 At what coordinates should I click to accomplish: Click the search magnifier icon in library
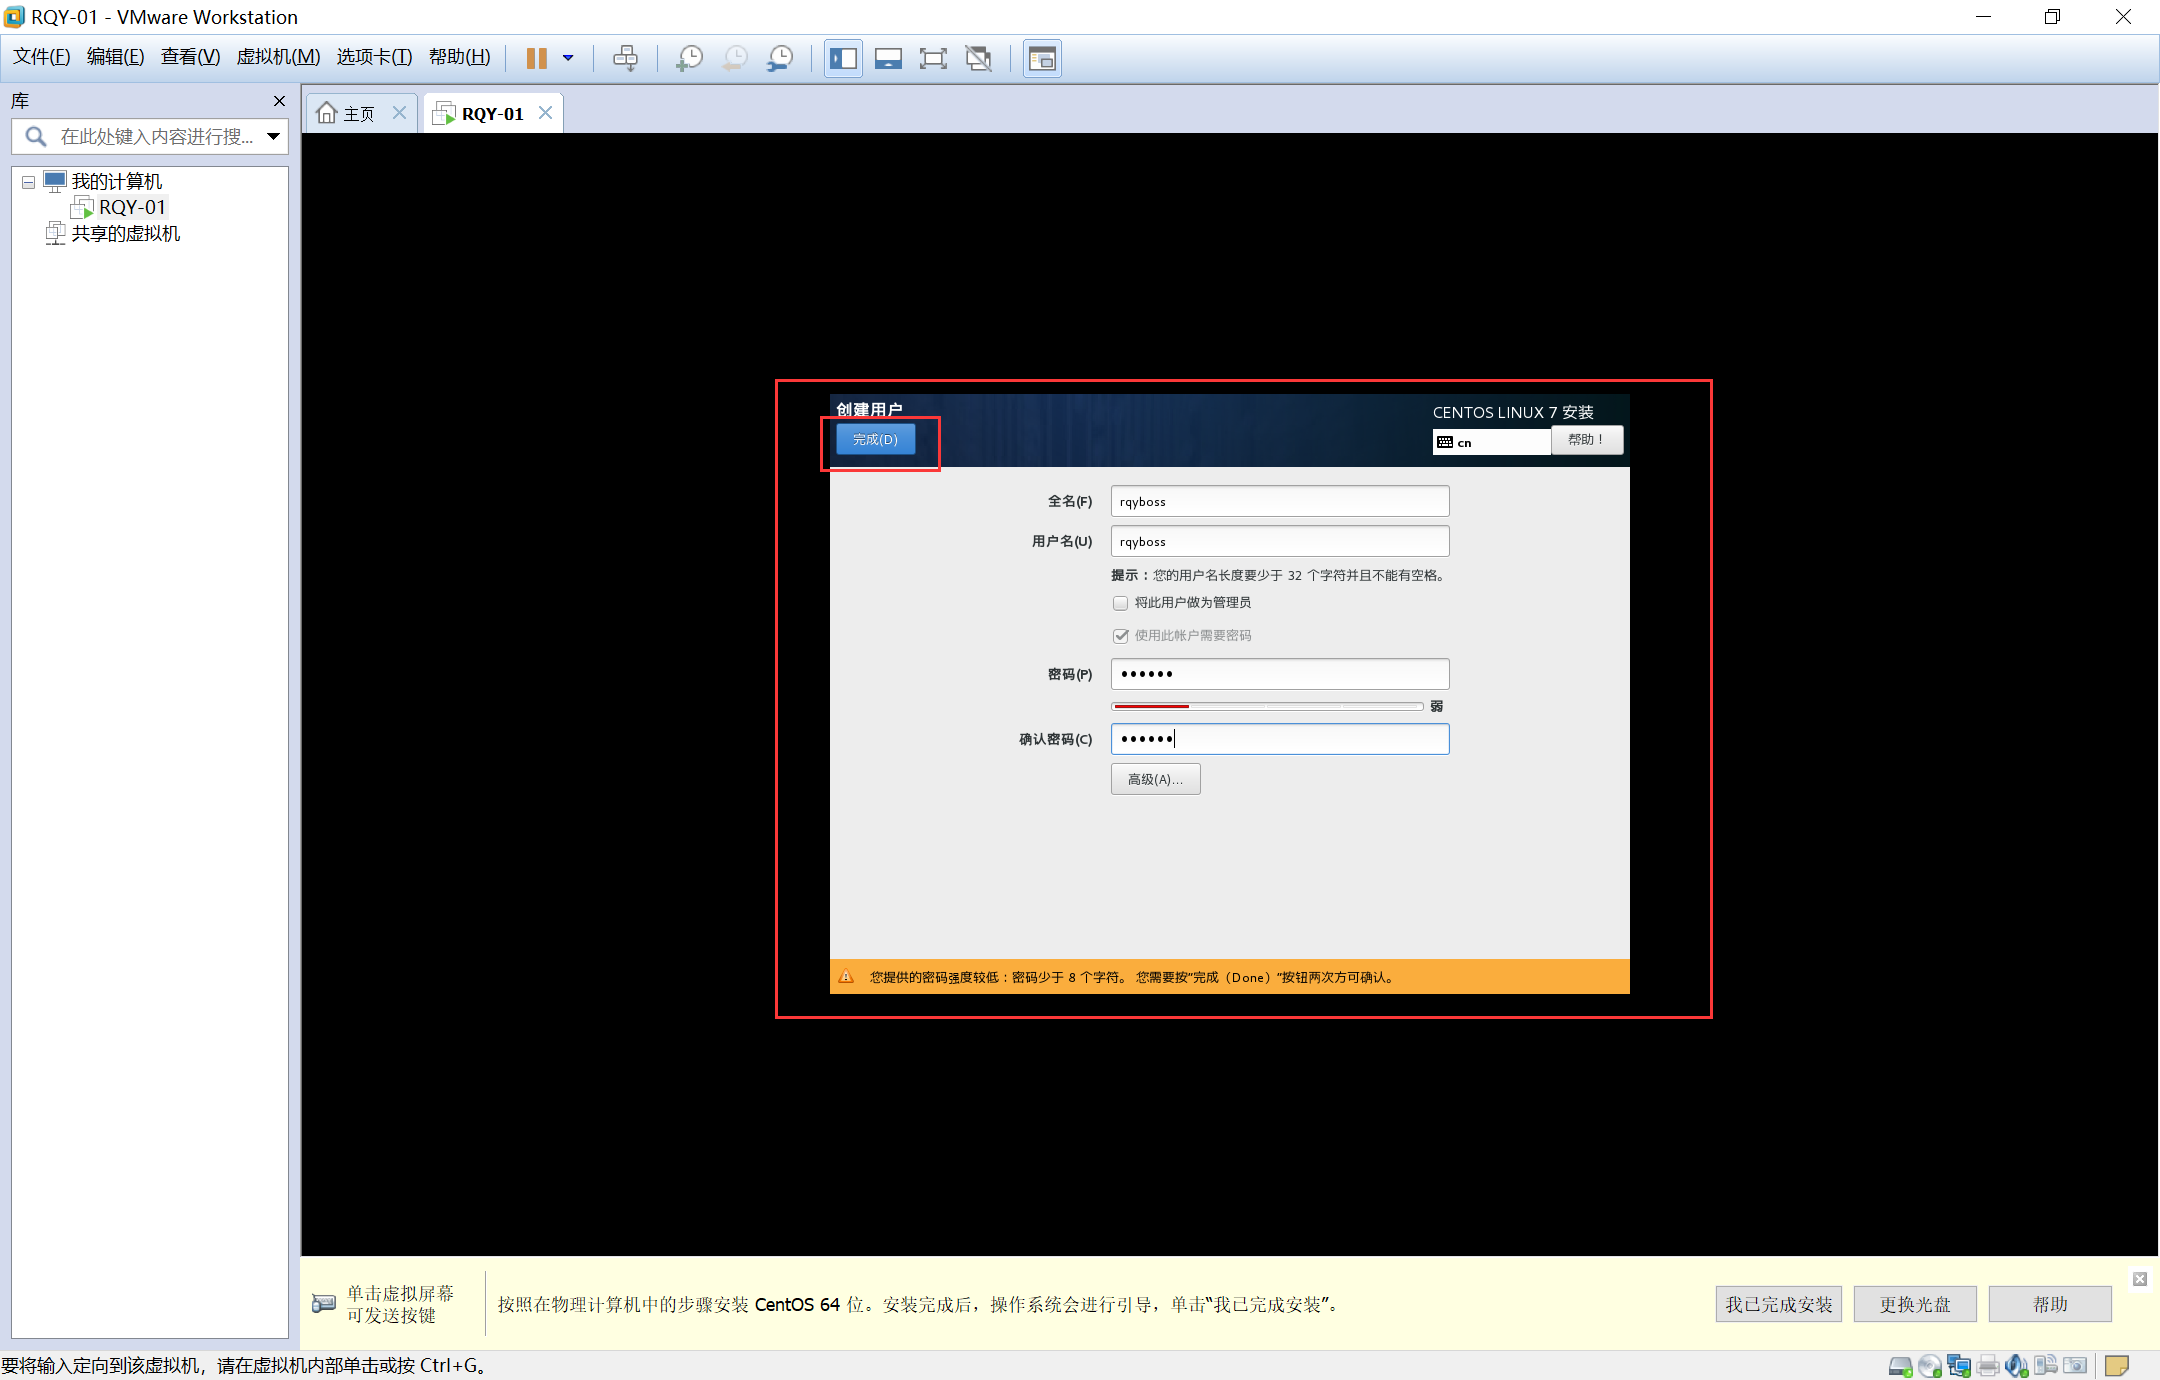pos(36,136)
